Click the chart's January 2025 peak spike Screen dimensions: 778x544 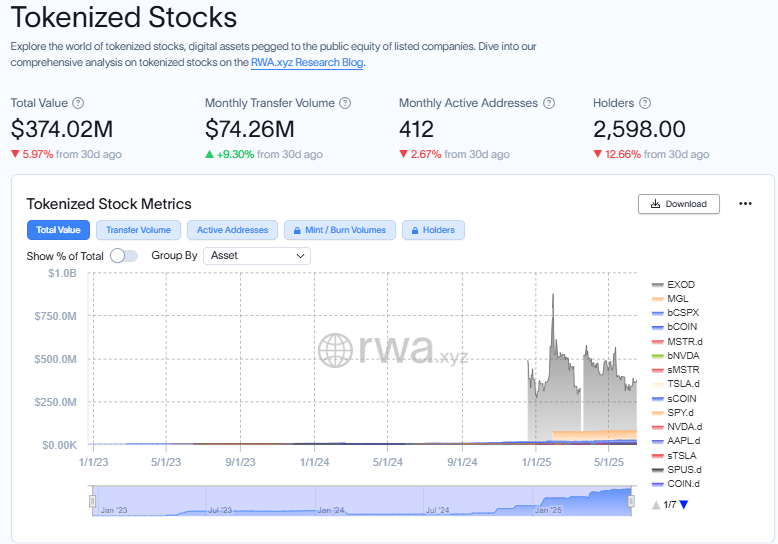tap(553, 294)
